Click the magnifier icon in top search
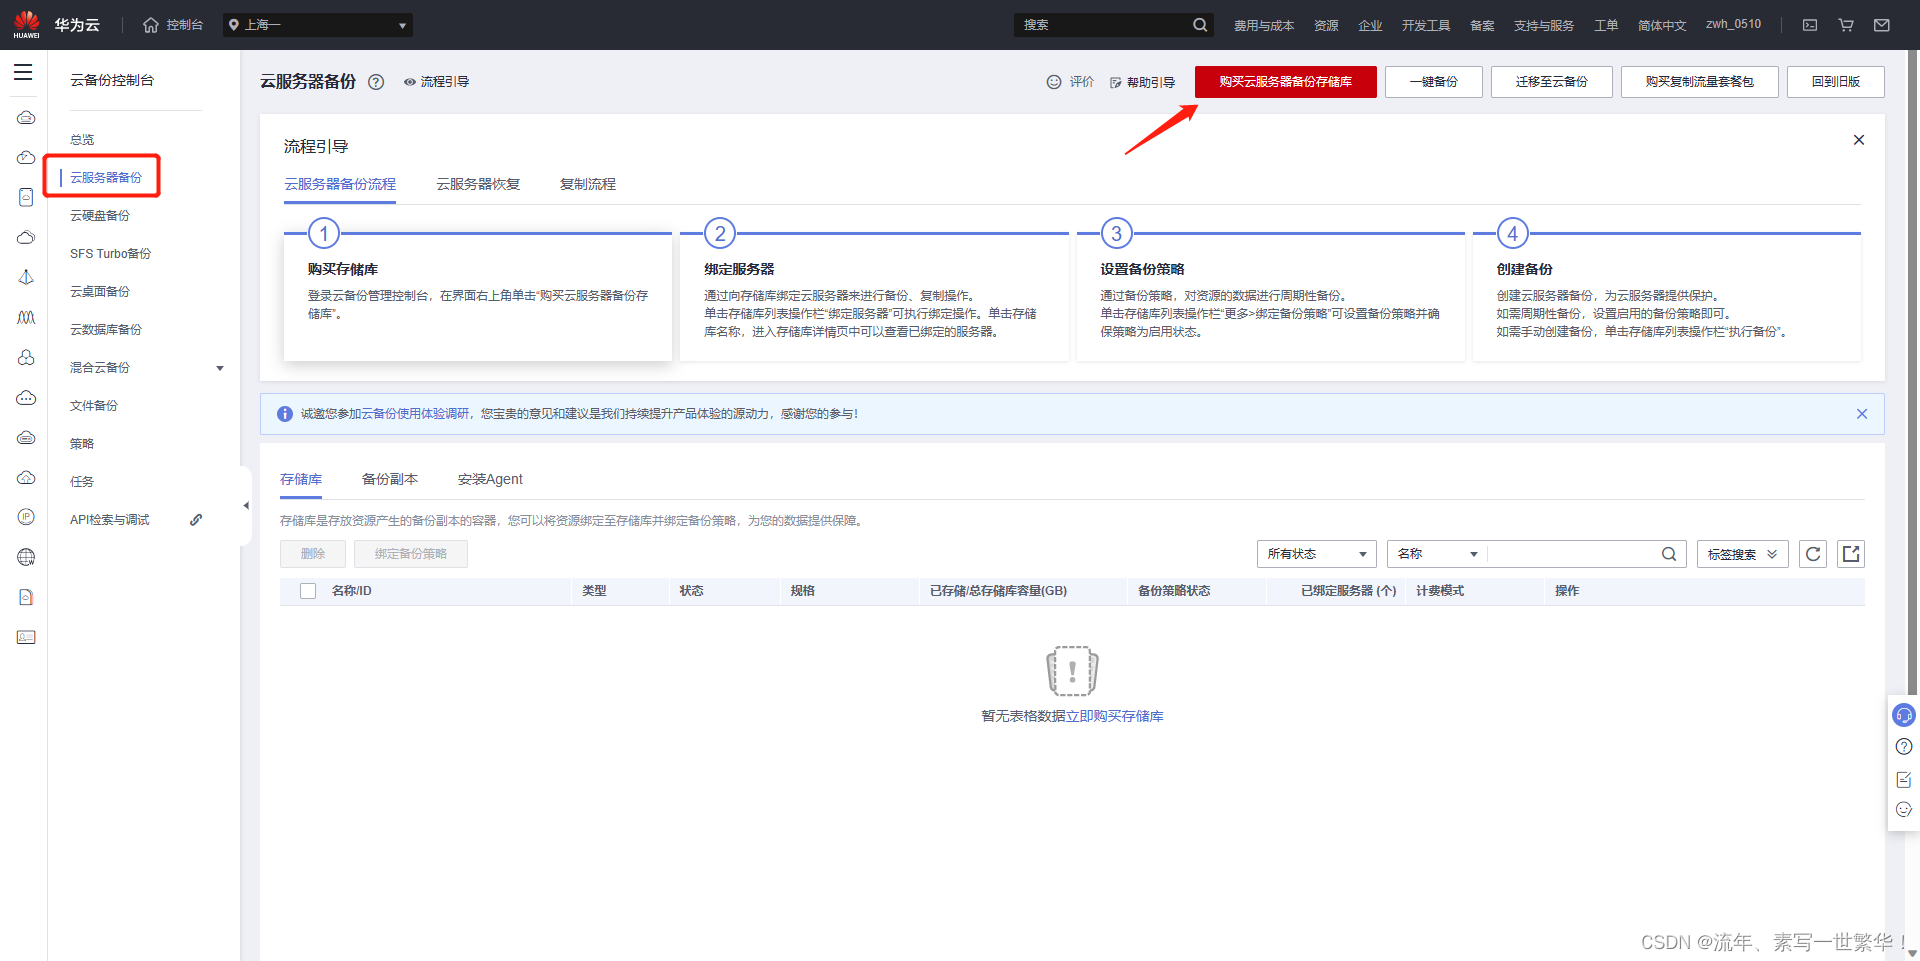Image resolution: width=1920 pixels, height=961 pixels. [1200, 25]
